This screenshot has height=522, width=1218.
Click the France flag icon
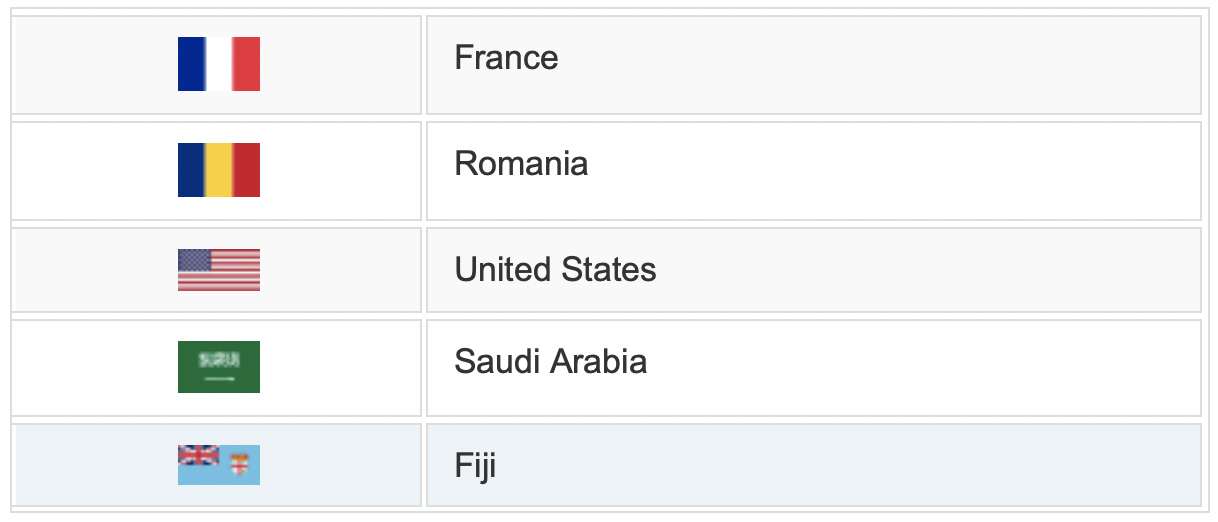click(219, 64)
